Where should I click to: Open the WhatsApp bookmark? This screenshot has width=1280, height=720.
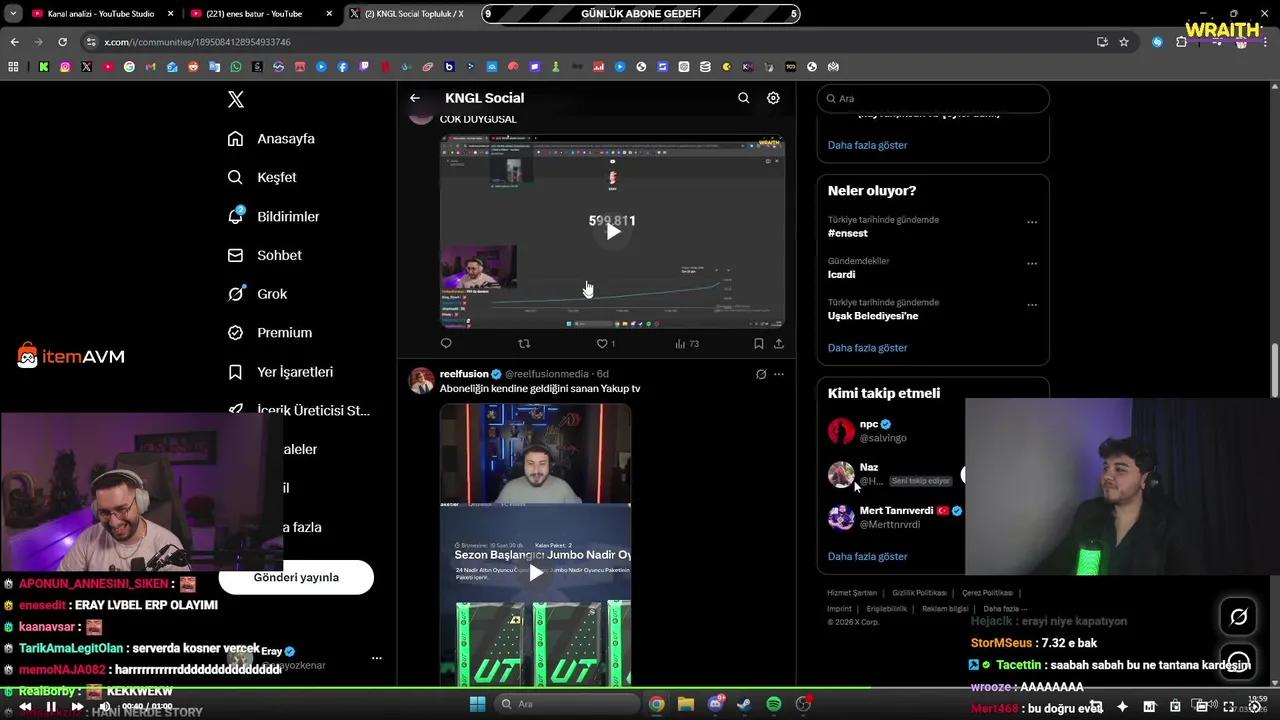pos(236,67)
